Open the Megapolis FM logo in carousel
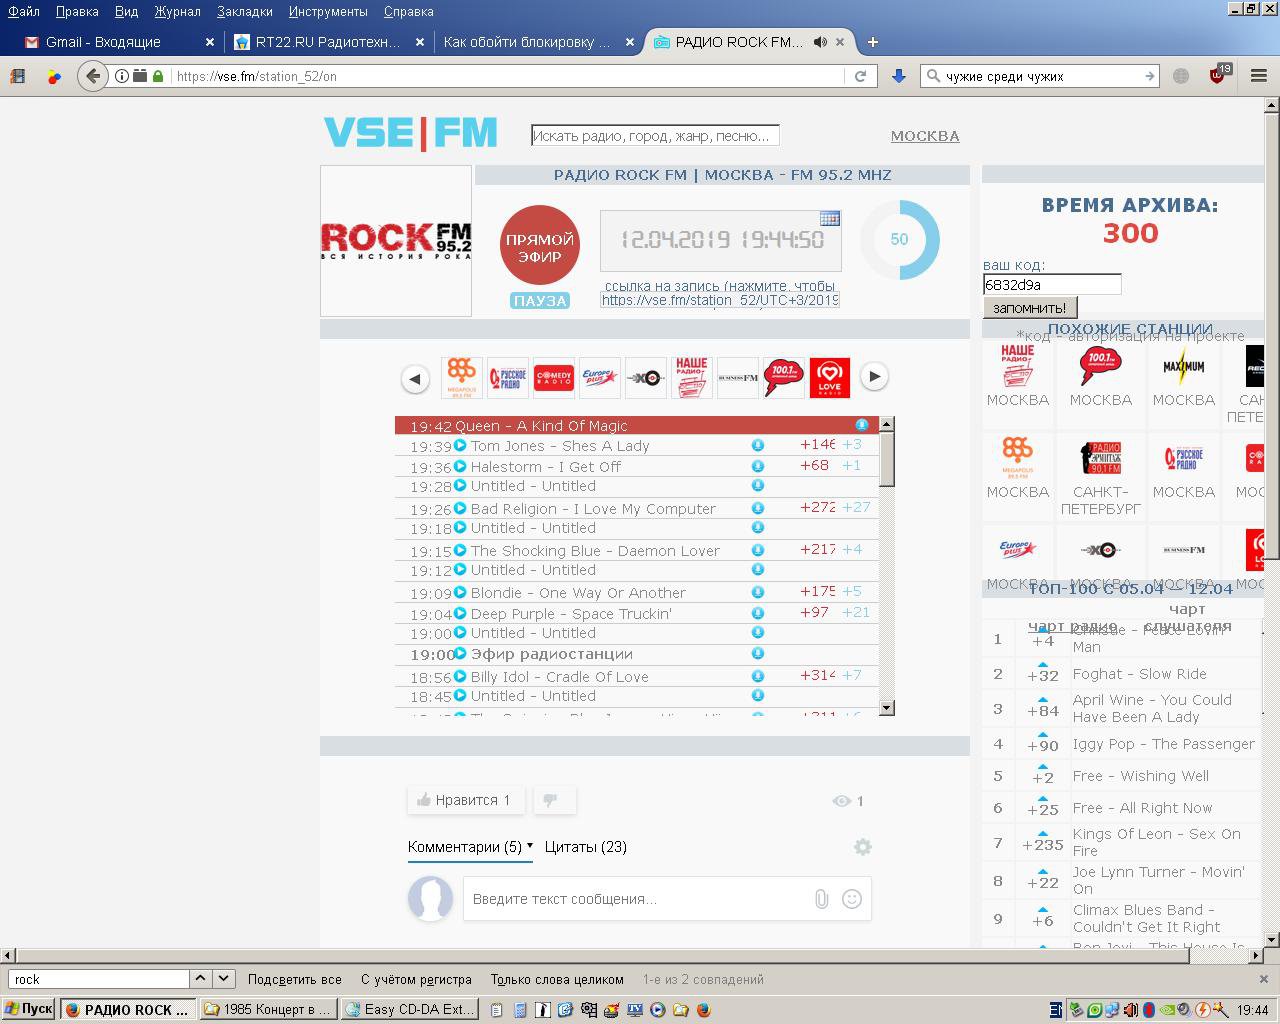 (461, 377)
